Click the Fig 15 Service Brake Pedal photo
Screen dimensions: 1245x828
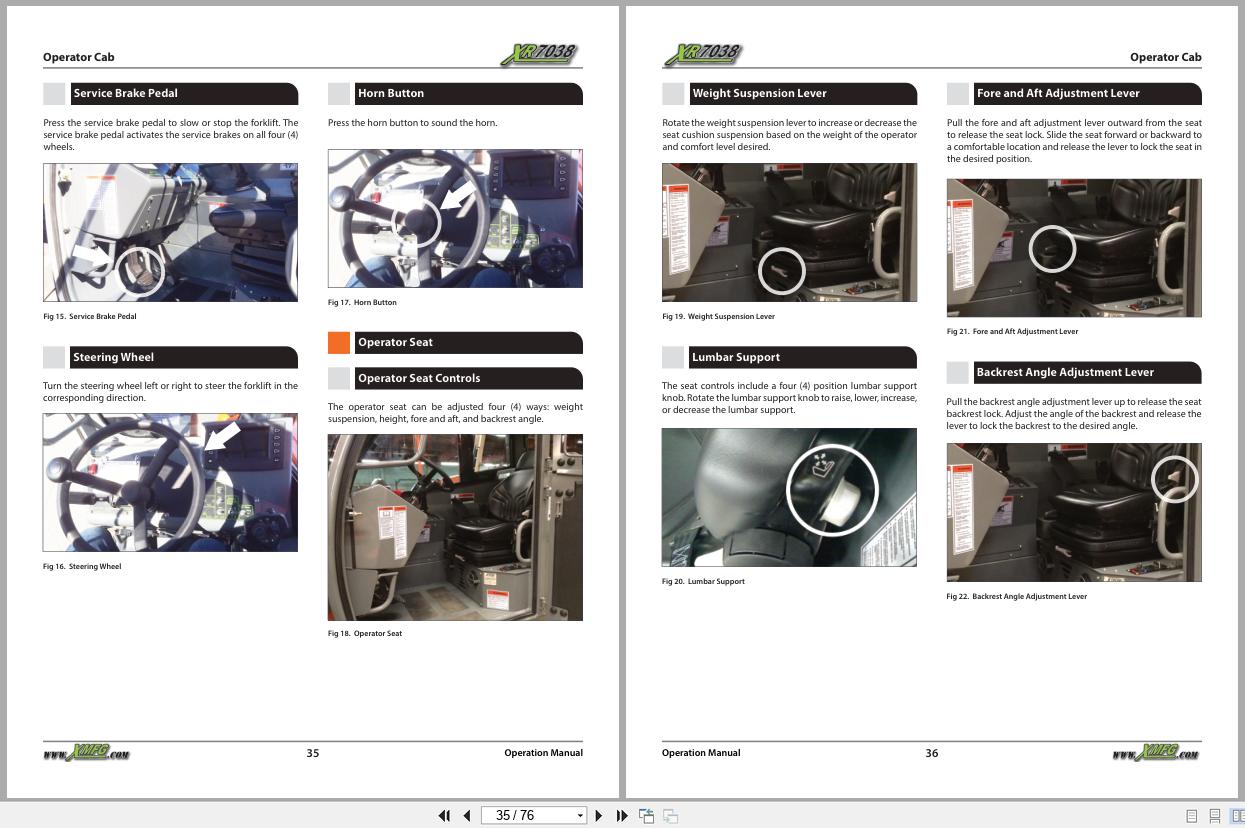(170, 232)
